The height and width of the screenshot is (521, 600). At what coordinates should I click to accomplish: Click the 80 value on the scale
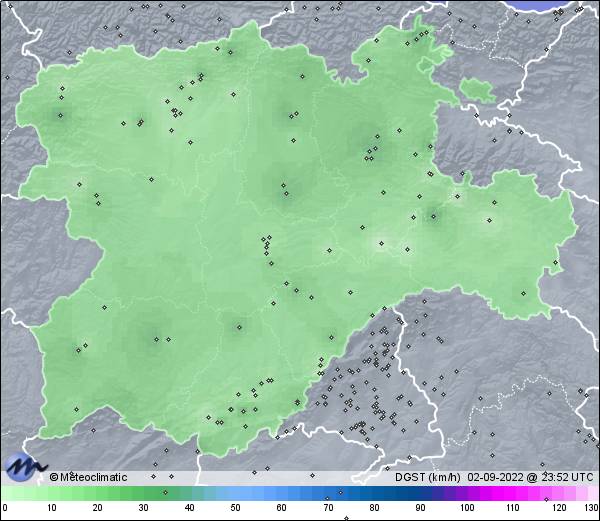click(374, 508)
